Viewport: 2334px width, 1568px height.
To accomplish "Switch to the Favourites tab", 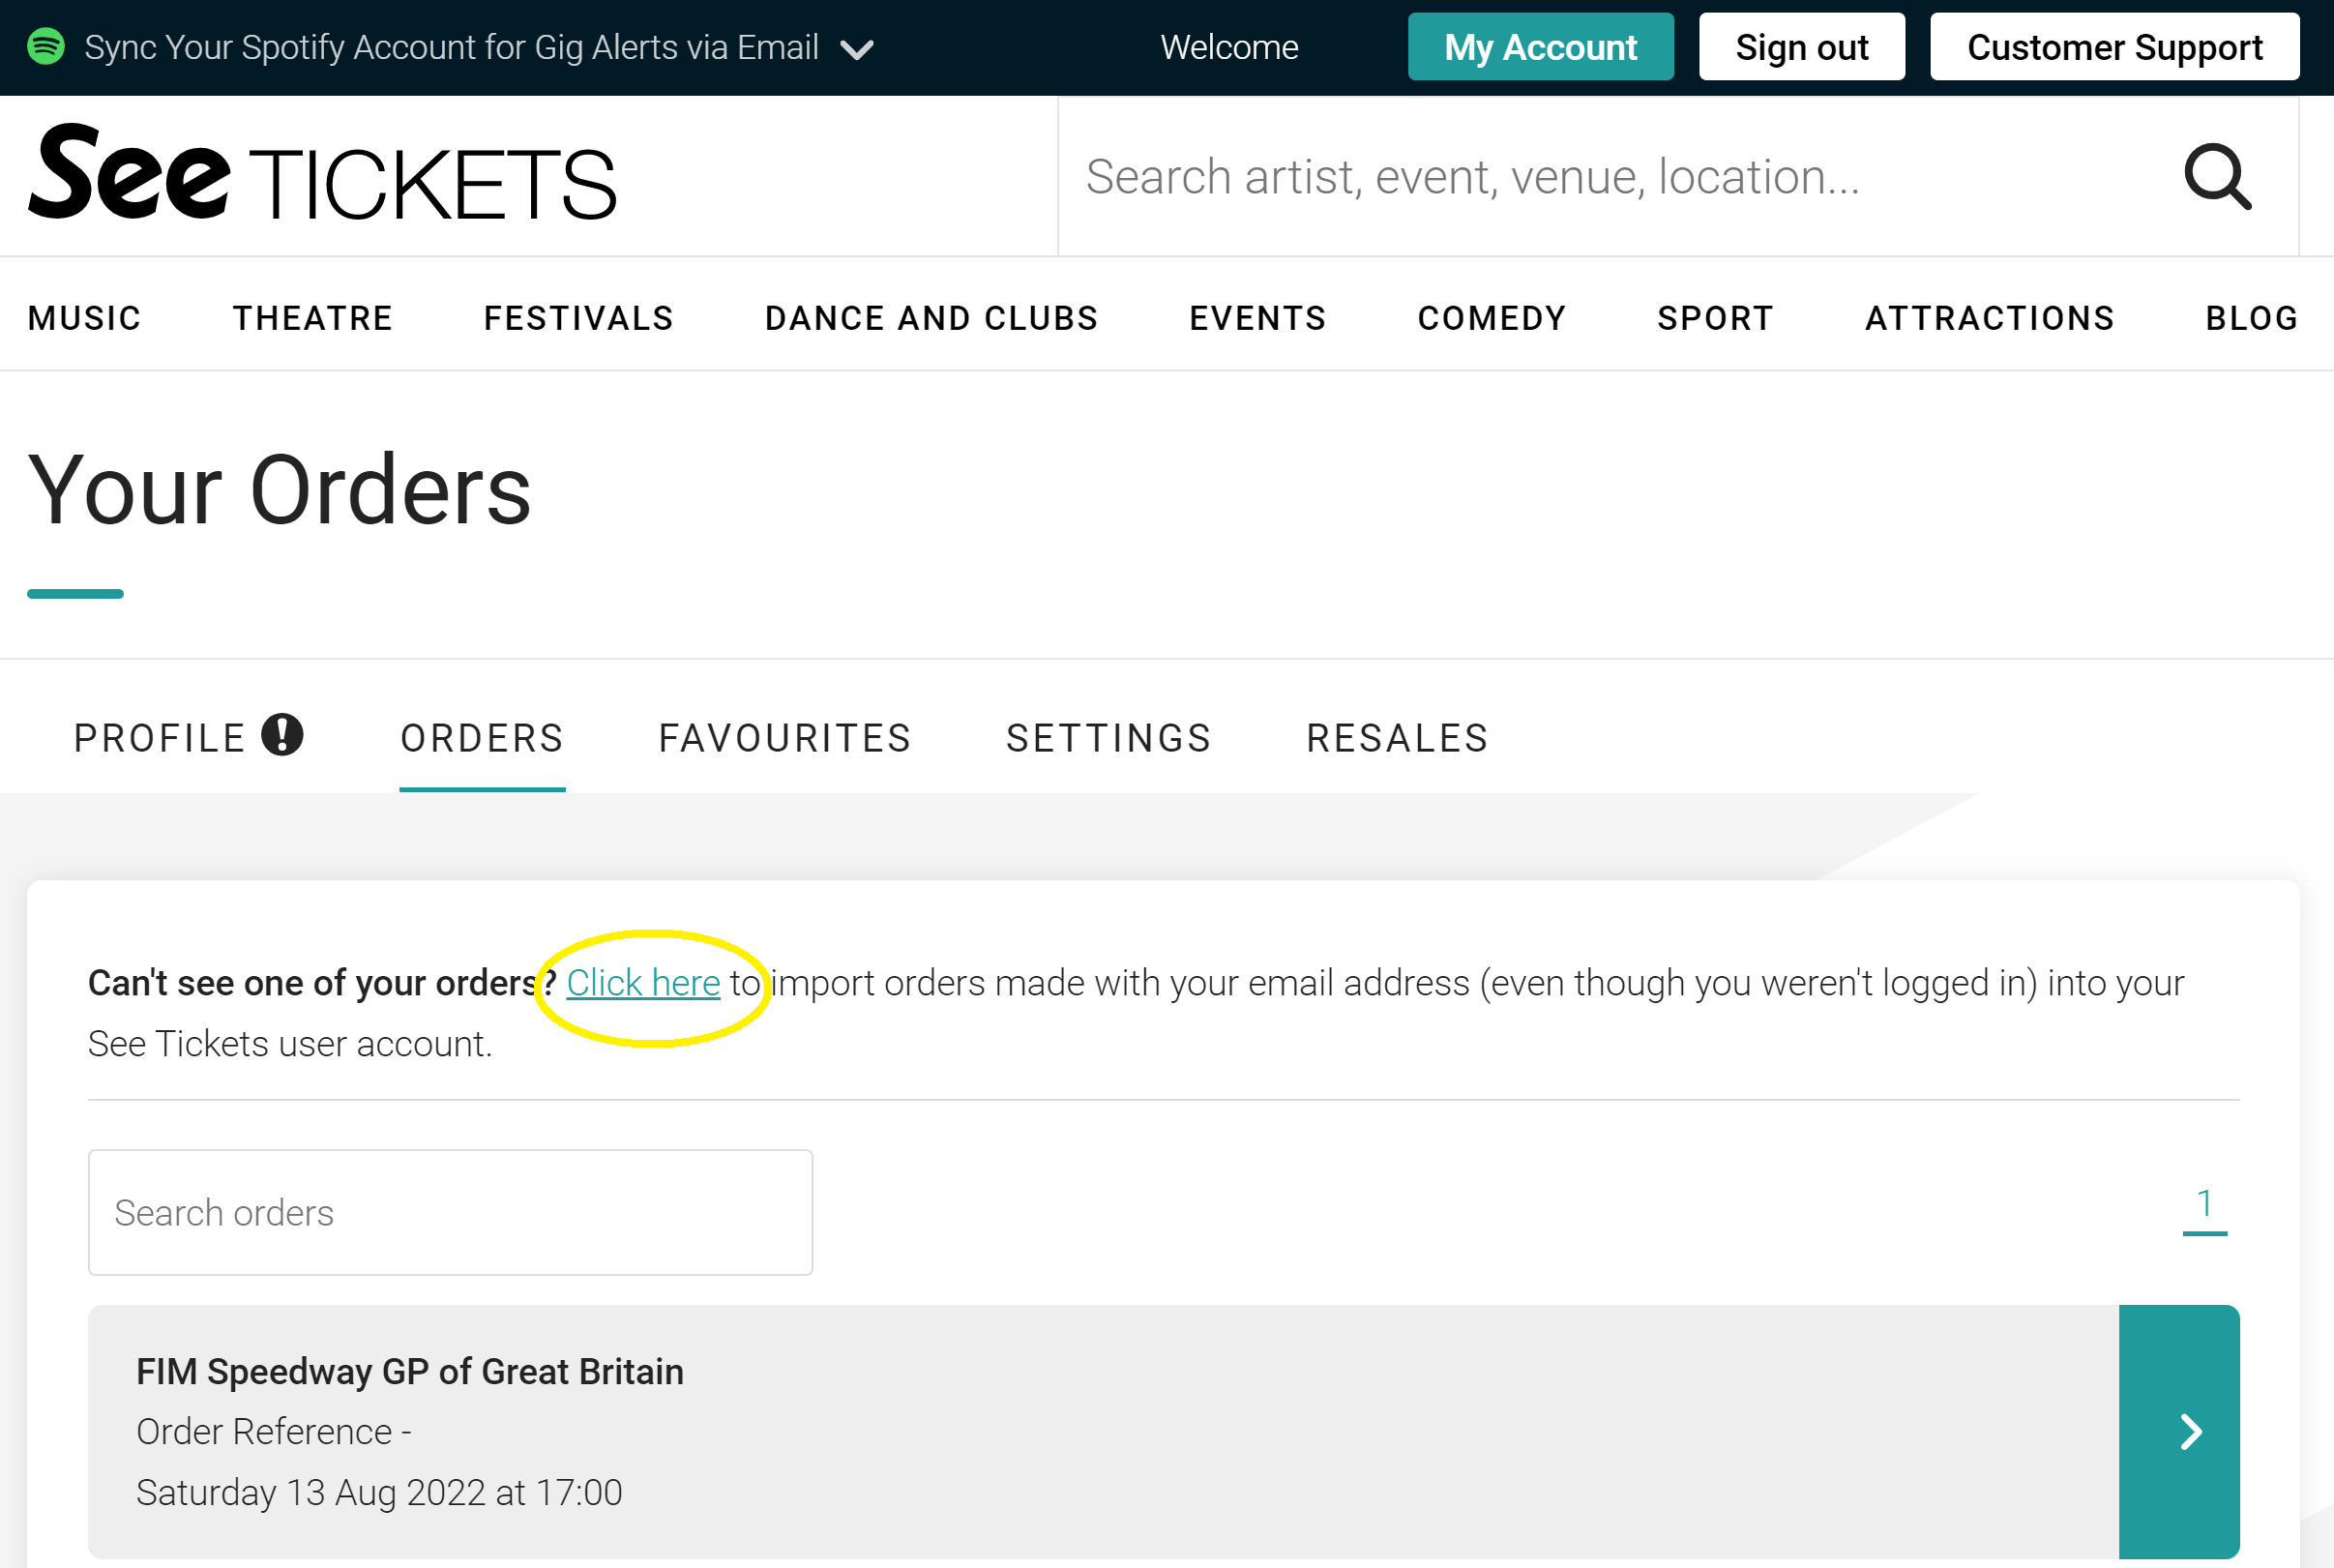I will coord(785,738).
